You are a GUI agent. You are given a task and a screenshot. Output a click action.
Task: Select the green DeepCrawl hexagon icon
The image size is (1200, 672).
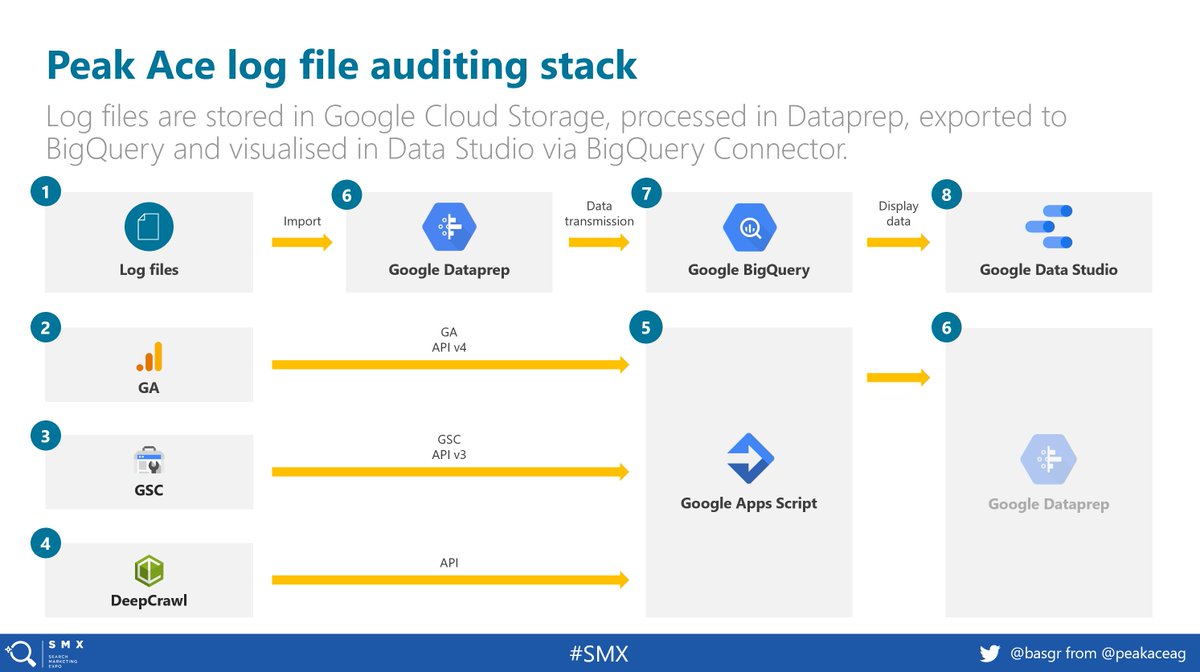point(148,566)
